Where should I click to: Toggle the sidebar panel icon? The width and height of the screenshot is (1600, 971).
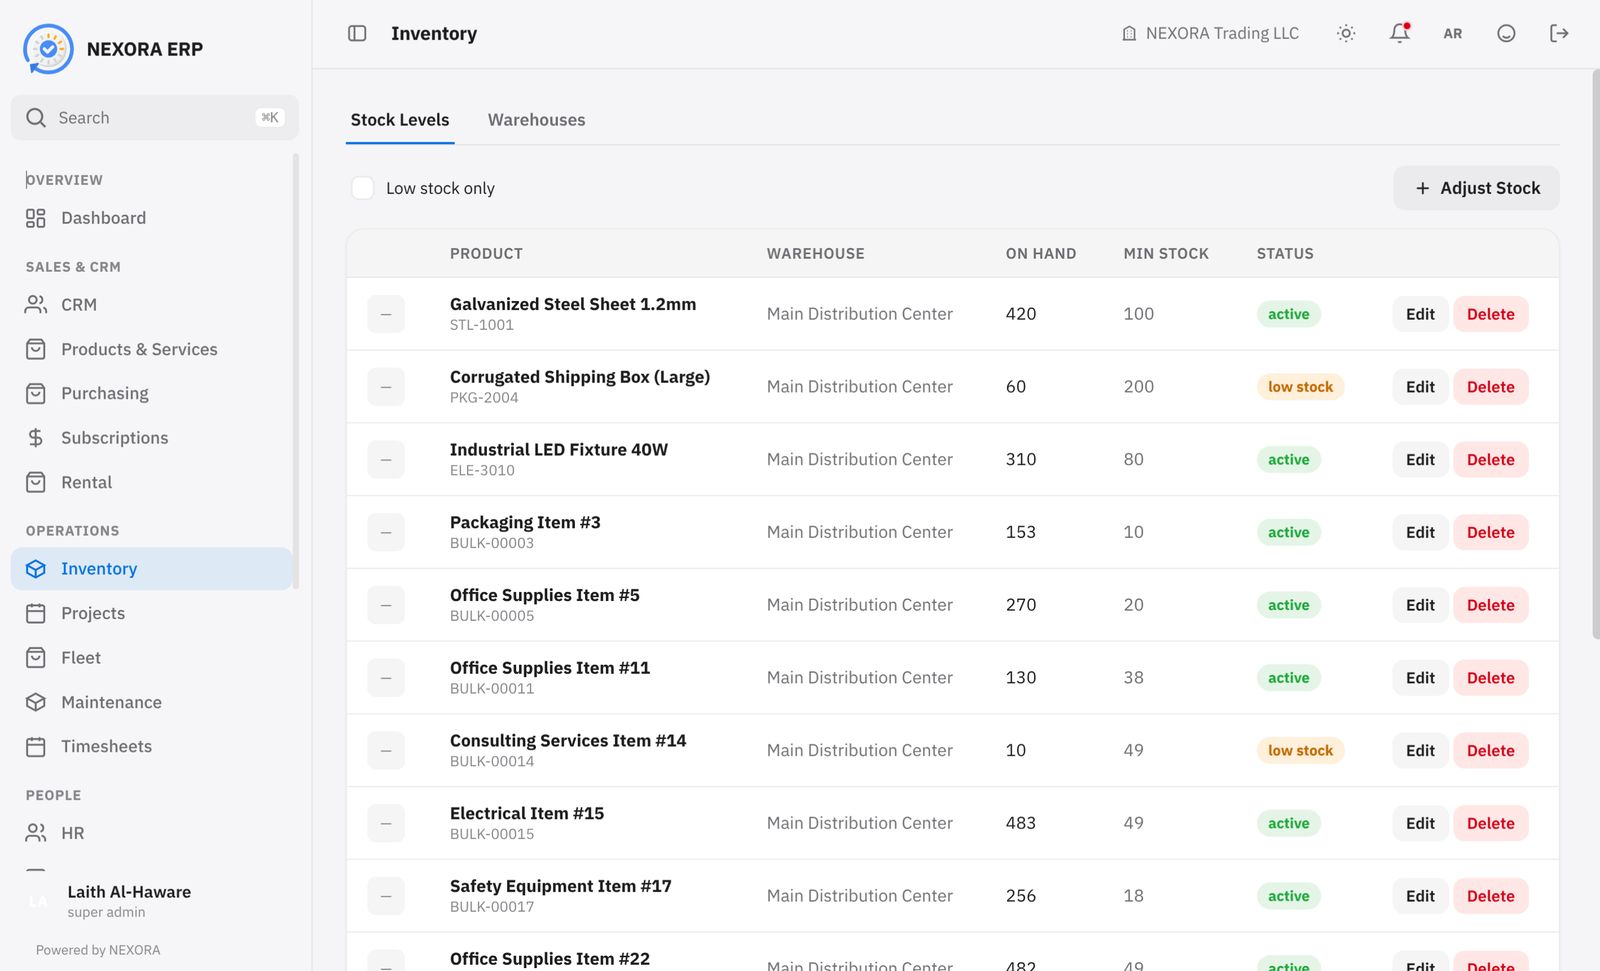click(x=357, y=33)
